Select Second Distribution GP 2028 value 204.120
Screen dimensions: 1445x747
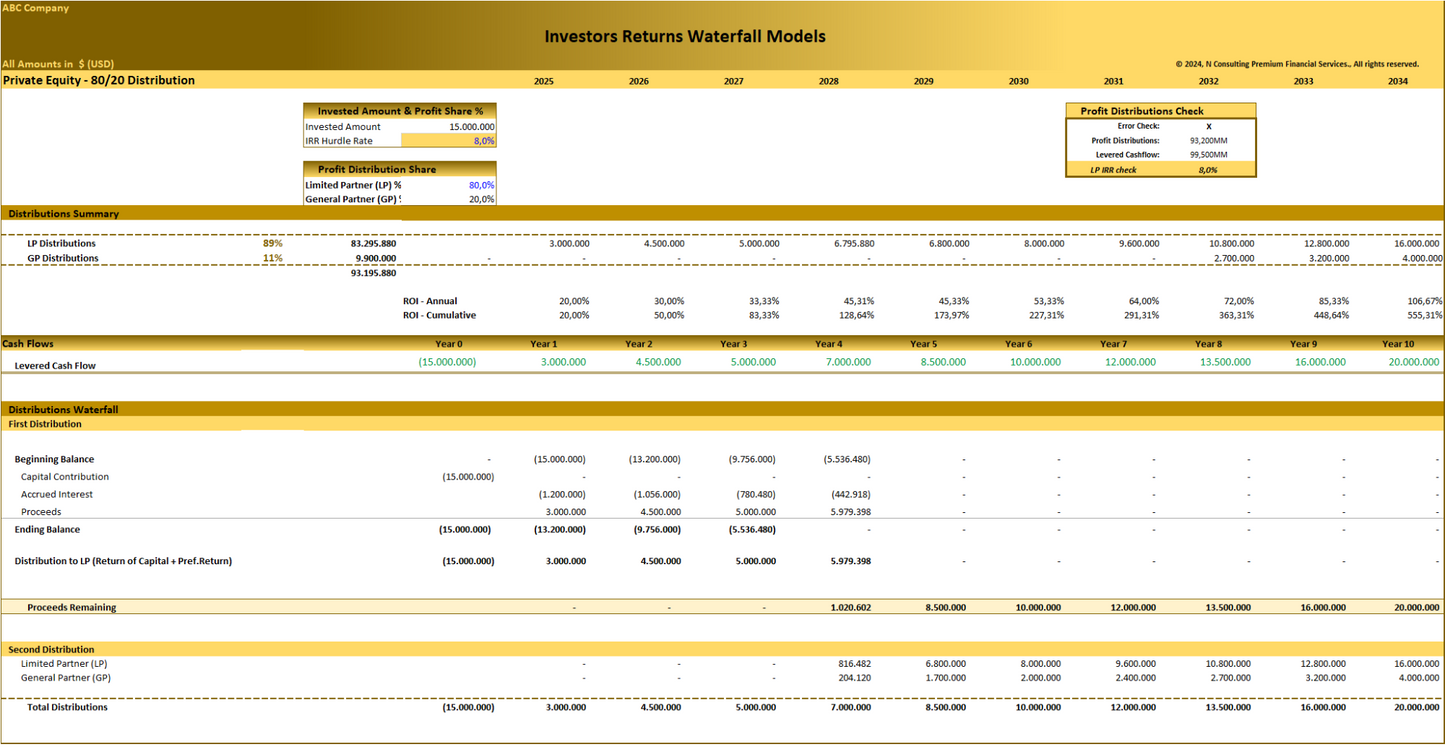point(853,678)
